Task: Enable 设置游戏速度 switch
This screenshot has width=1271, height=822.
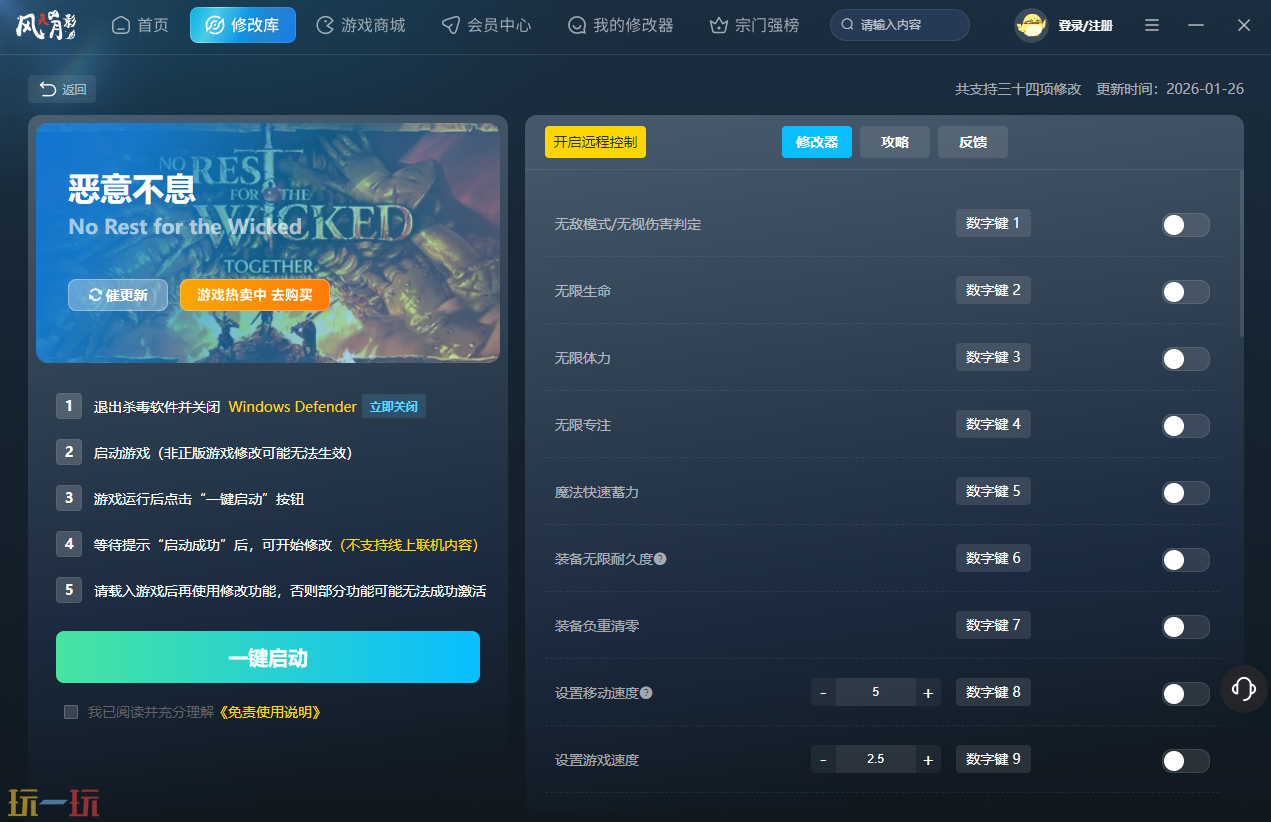Action: (x=1186, y=761)
